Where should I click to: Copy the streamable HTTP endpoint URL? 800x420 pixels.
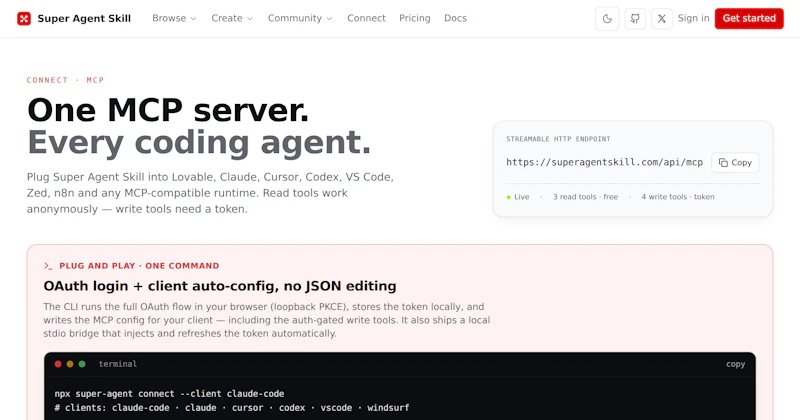click(735, 162)
